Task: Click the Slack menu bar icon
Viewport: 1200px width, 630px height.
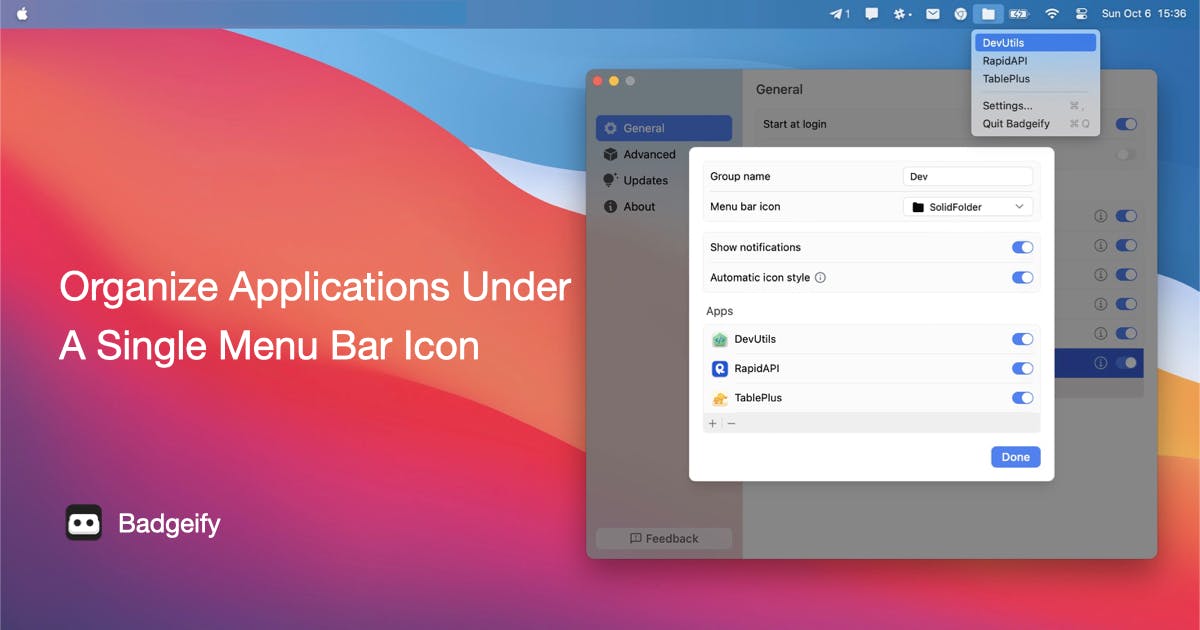Action: [902, 14]
